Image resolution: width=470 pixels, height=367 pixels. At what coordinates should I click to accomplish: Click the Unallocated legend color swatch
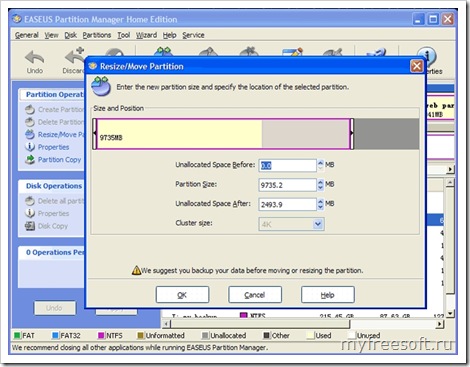(x=205, y=335)
